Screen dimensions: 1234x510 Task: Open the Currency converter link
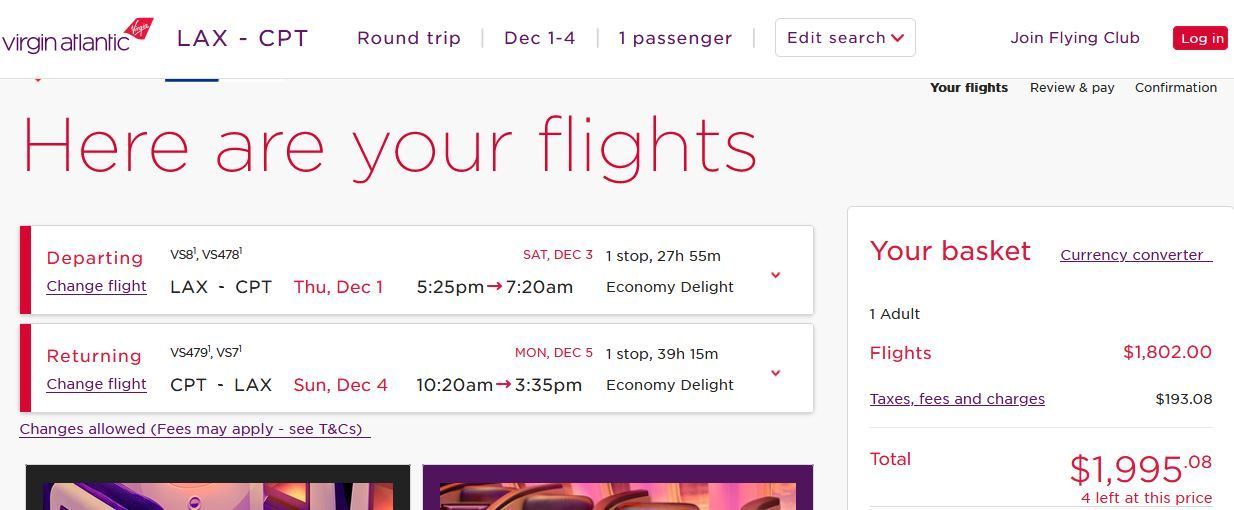(1136, 255)
